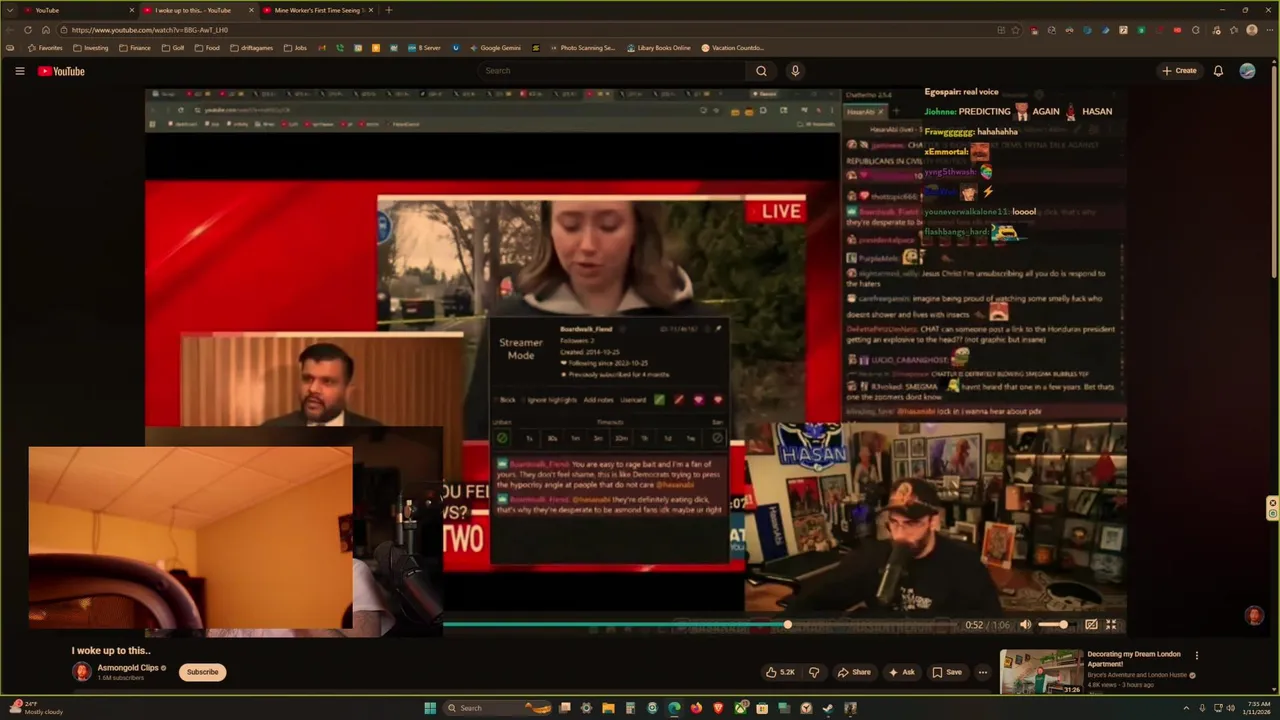Click the Share button
1280x720 pixels.
(x=854, y=672)
